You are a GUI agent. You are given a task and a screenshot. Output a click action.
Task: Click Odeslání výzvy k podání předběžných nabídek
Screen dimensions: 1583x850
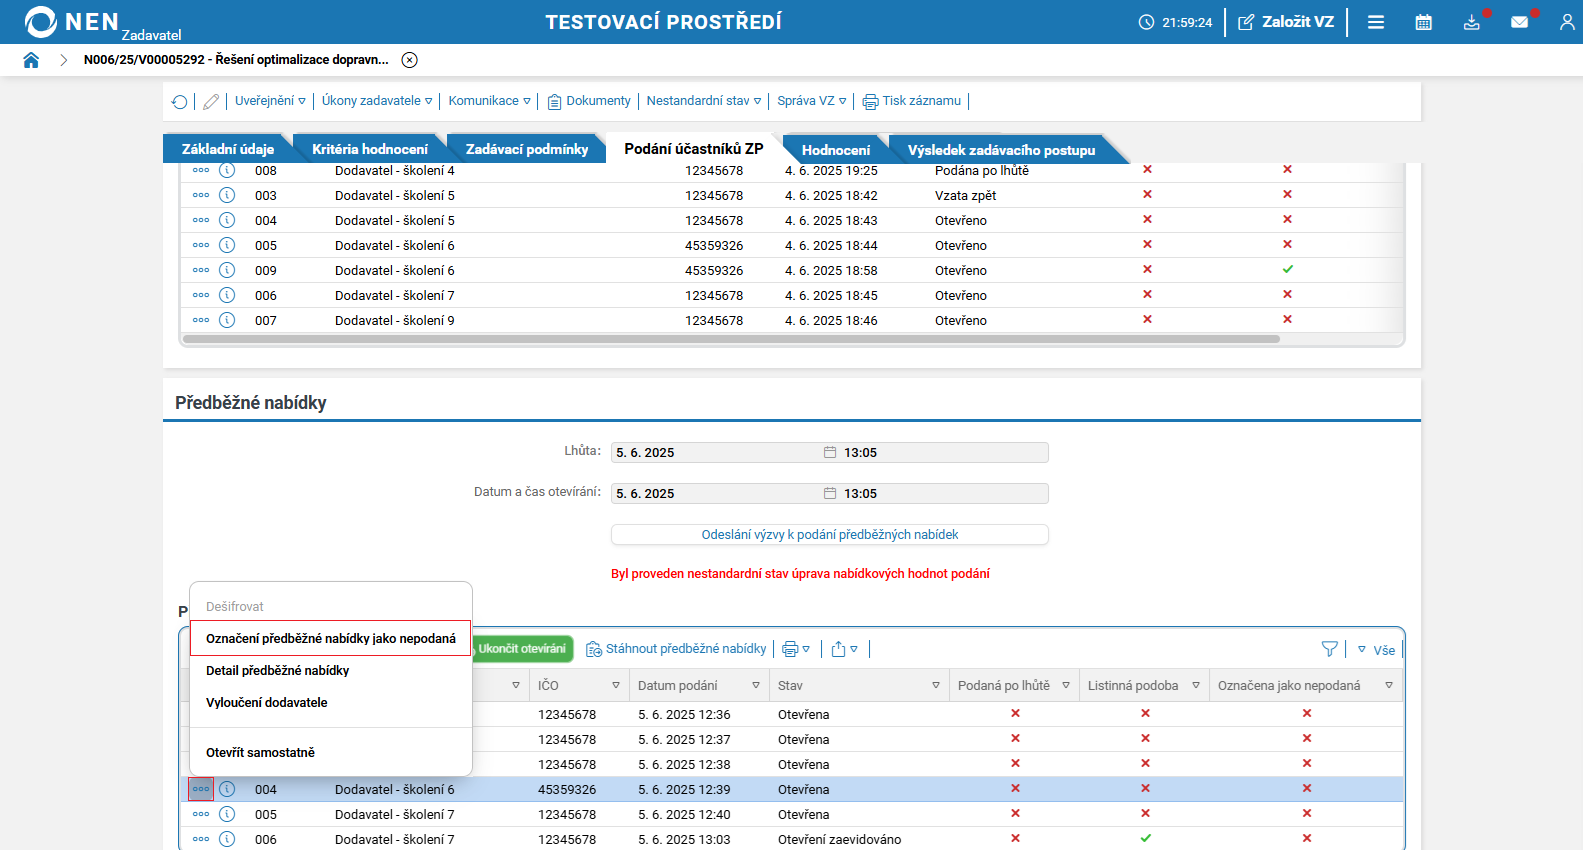coord(829,535)
